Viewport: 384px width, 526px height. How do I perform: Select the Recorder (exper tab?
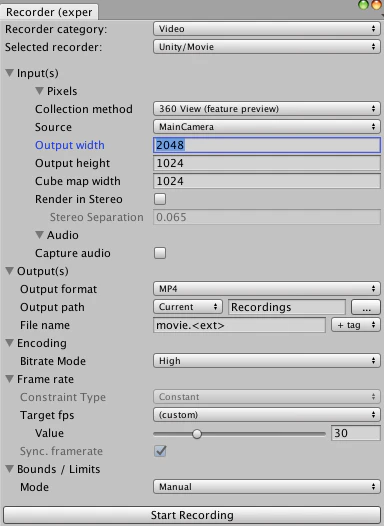(x=49, y=12)
